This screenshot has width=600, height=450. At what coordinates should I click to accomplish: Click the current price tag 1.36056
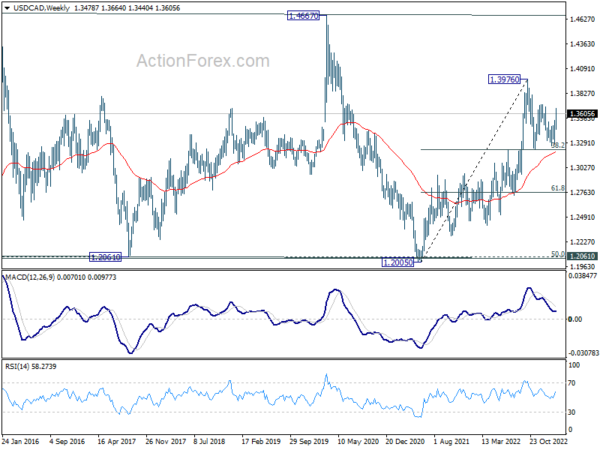(583, 114)
